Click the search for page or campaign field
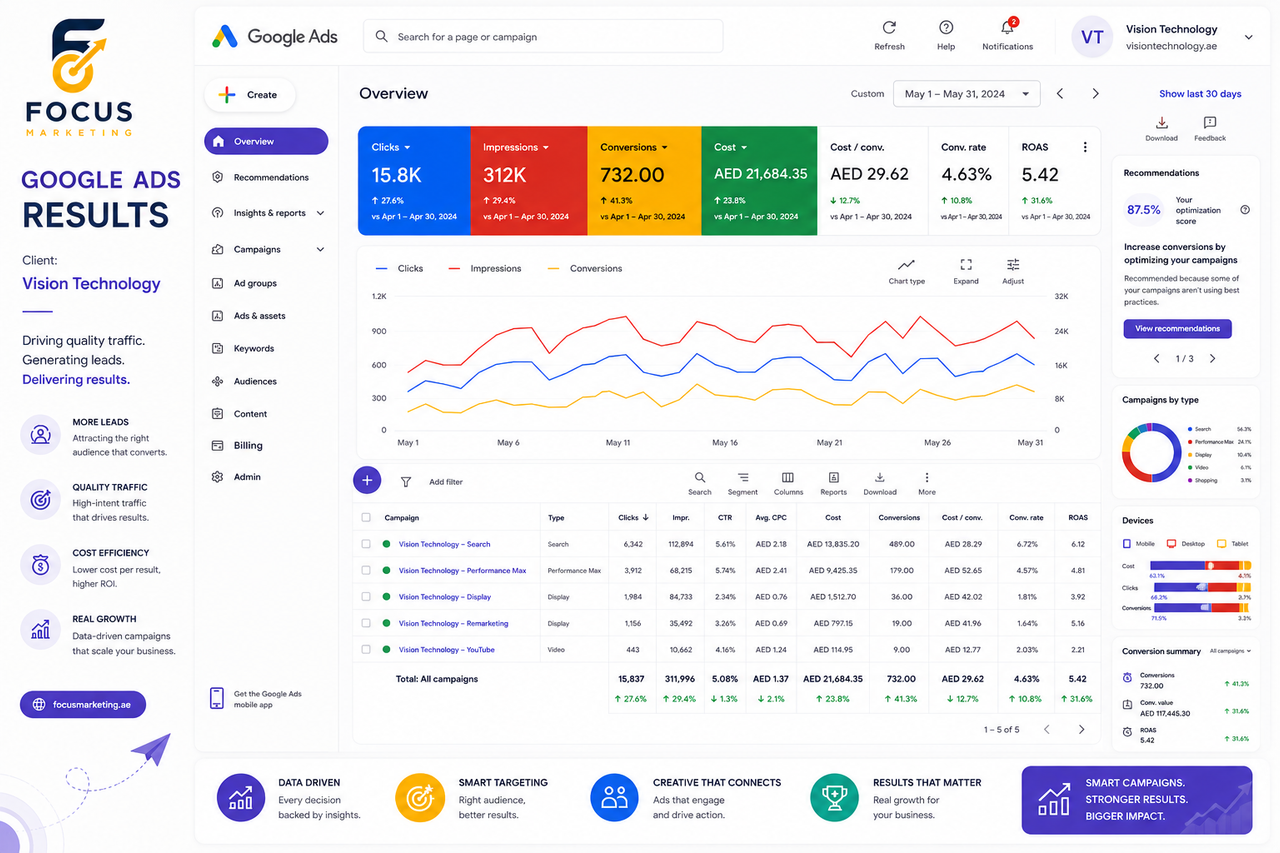The image size is (1280, 853). point(543,37)
